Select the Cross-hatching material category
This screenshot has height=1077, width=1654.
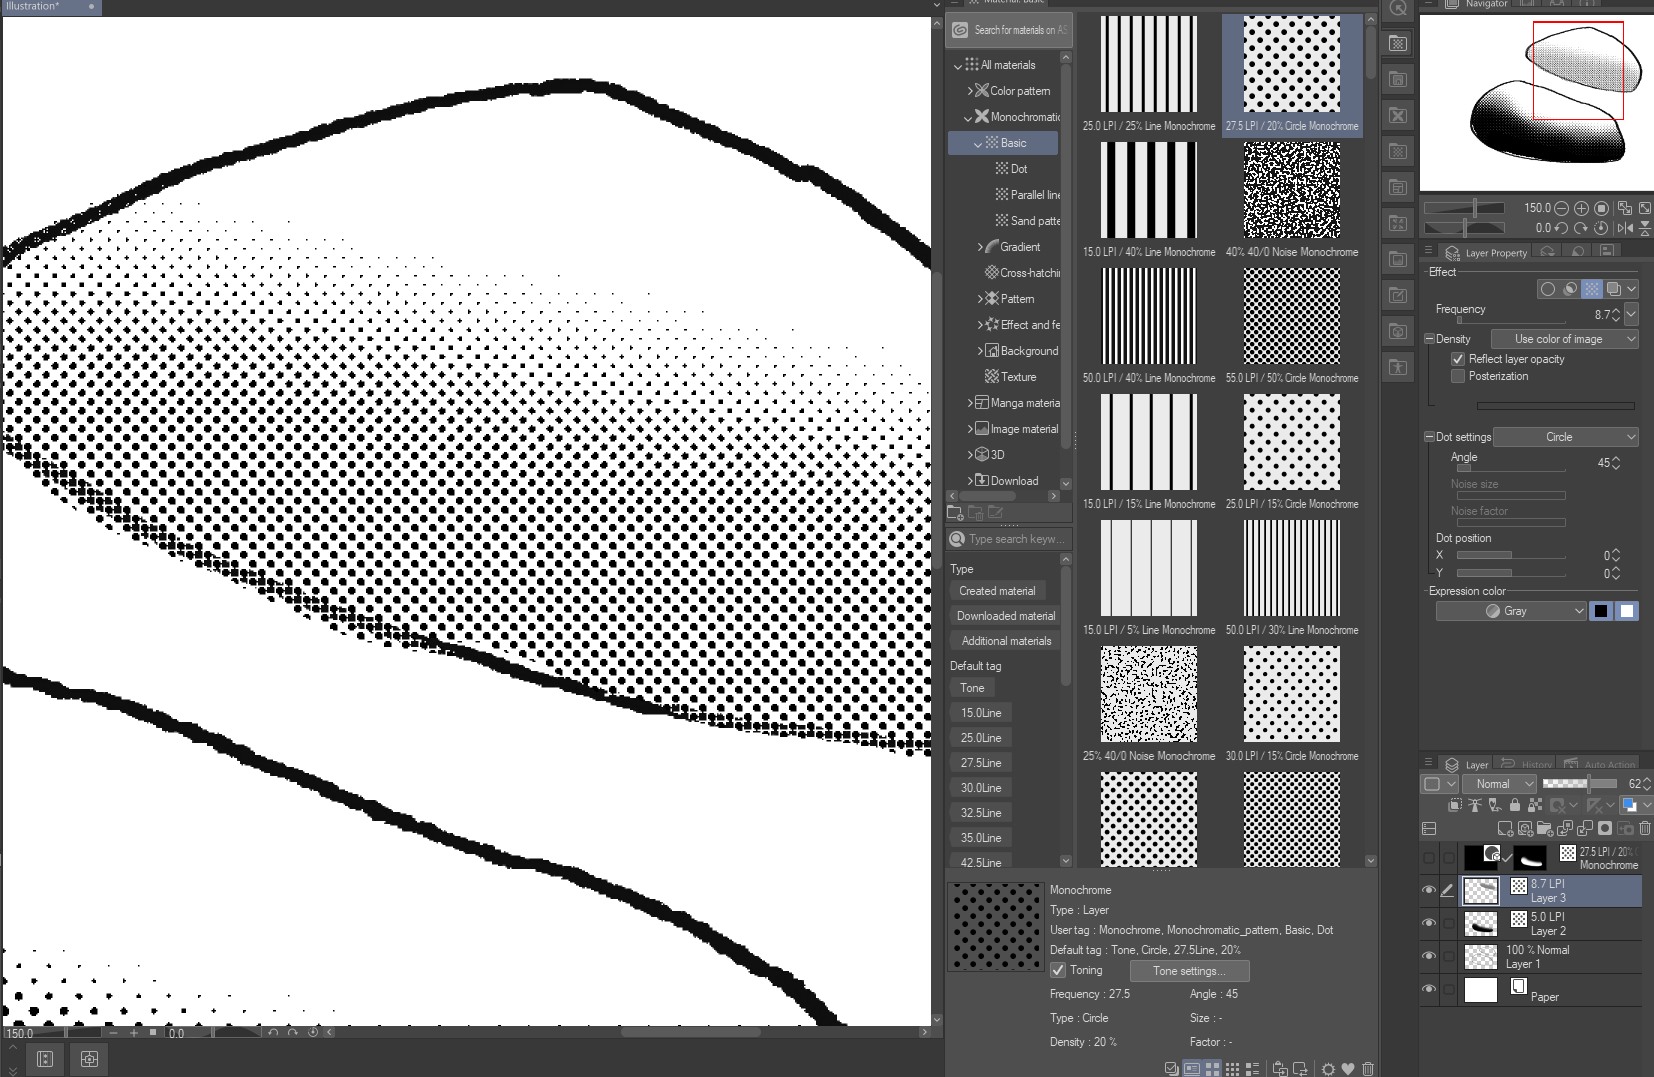tap(1022, 273)
